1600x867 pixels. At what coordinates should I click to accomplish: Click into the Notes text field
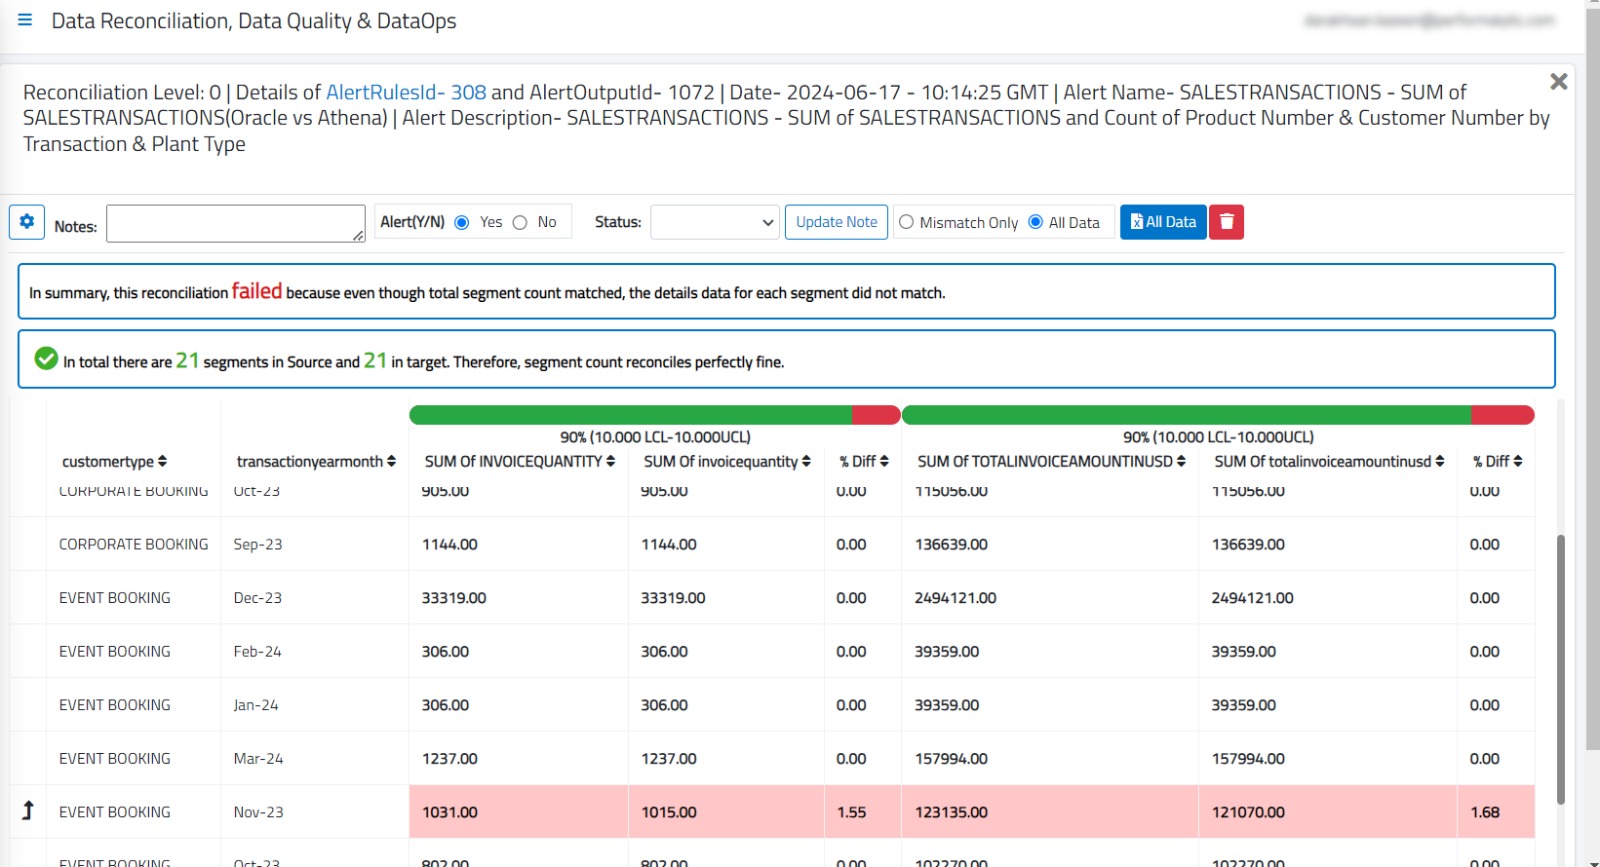235,224
